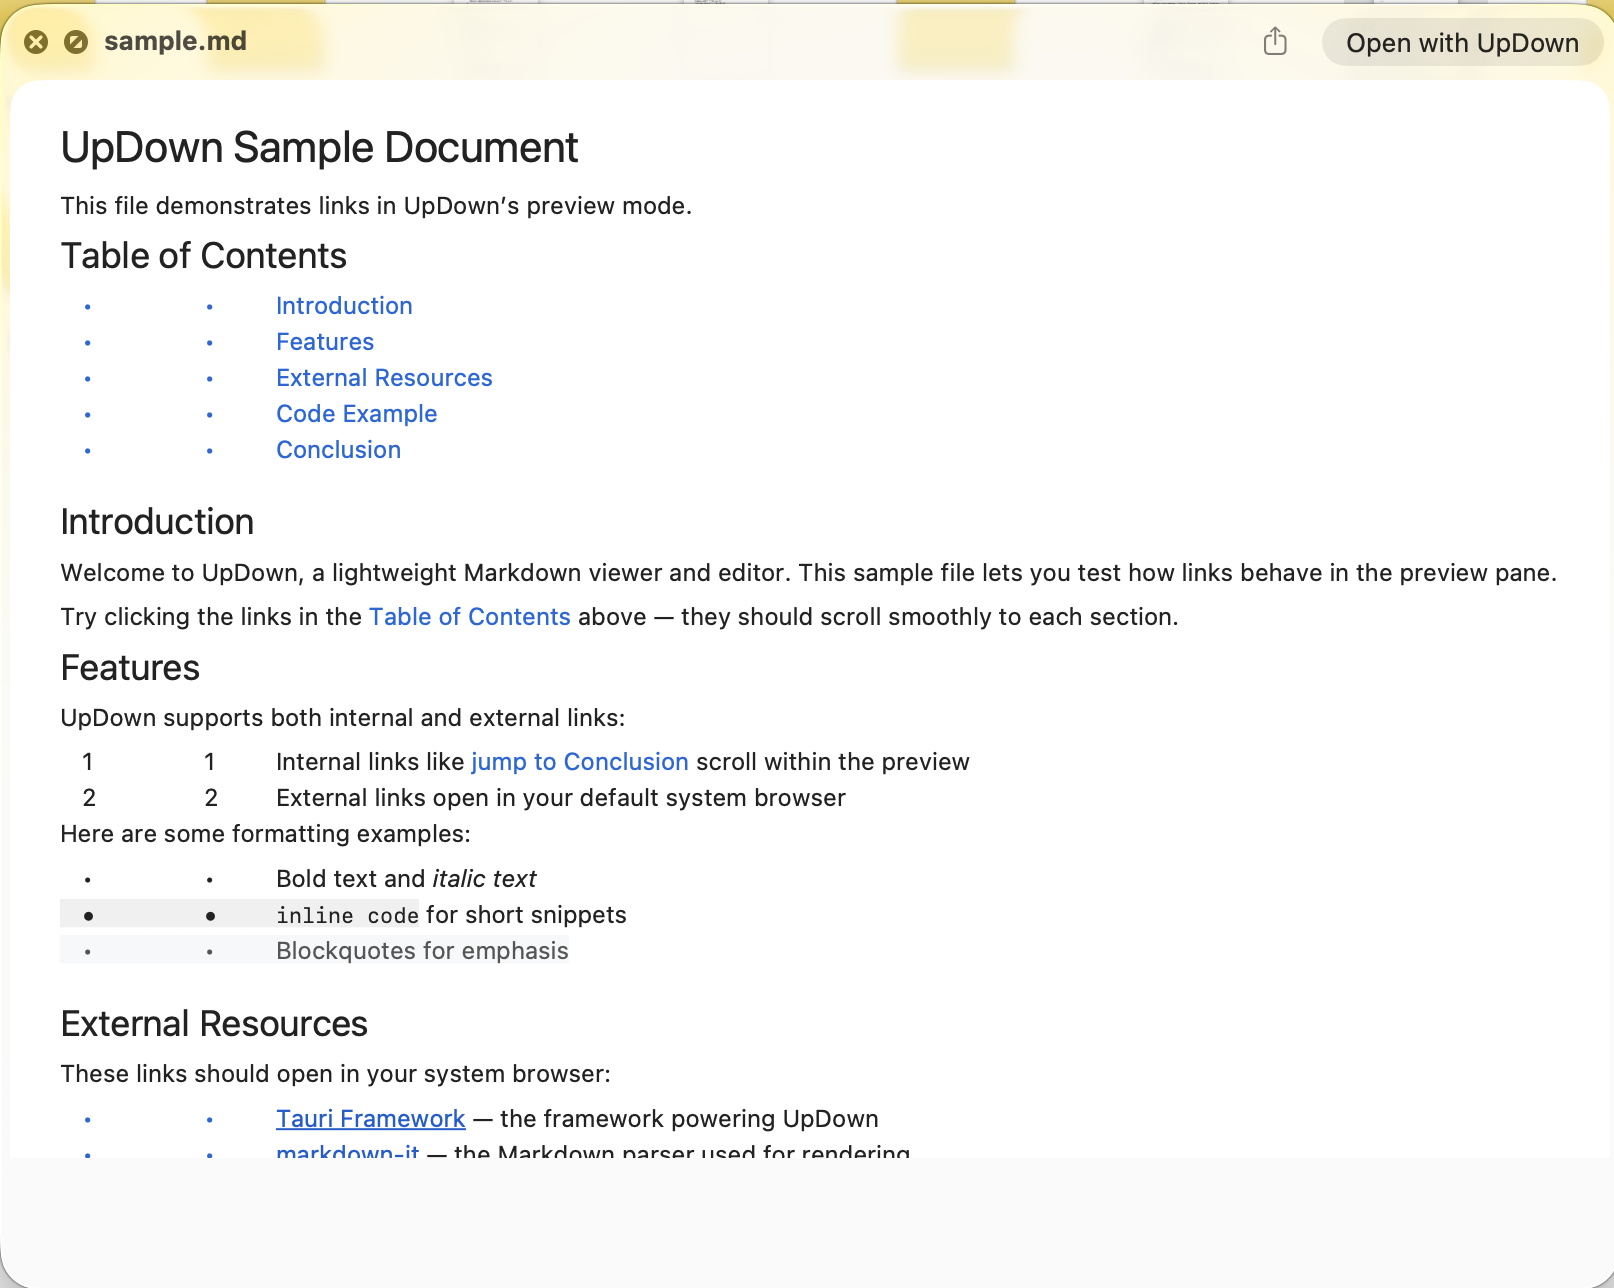Screen dimensions: 1614x1288
Task: Jump to Code Example via contents link
Action: click(356, 414)
